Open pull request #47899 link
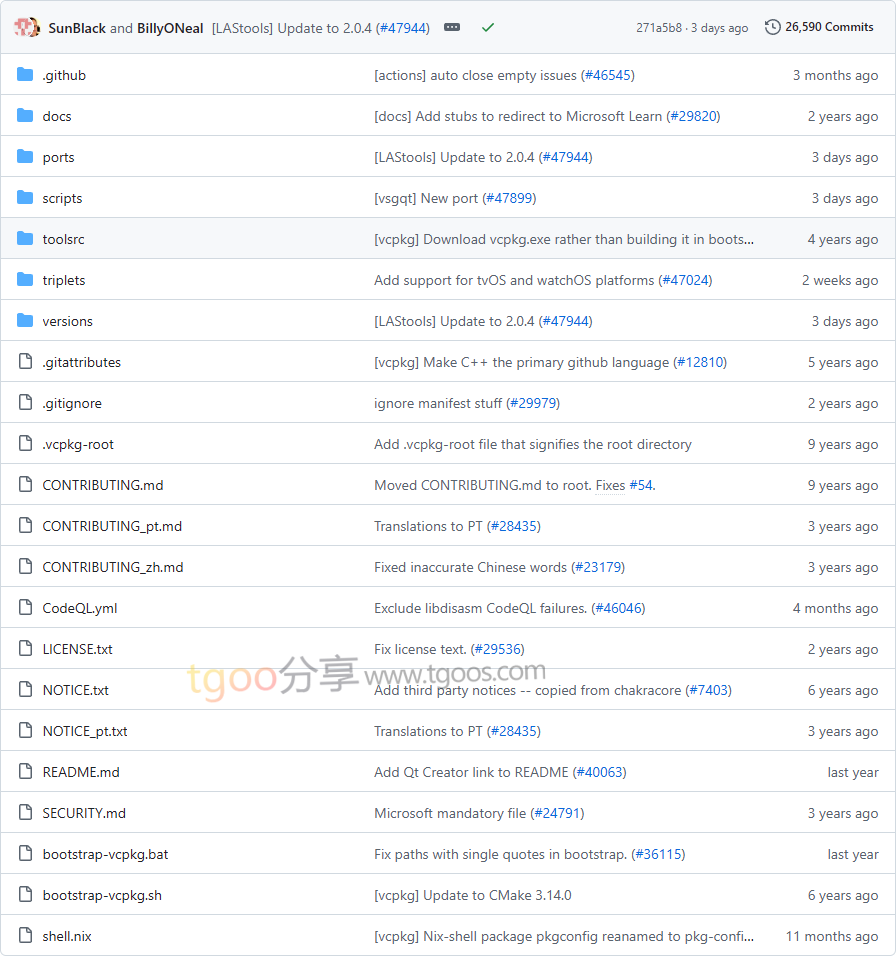The height and width of the screenshot is (956, 896). [509, 198]
